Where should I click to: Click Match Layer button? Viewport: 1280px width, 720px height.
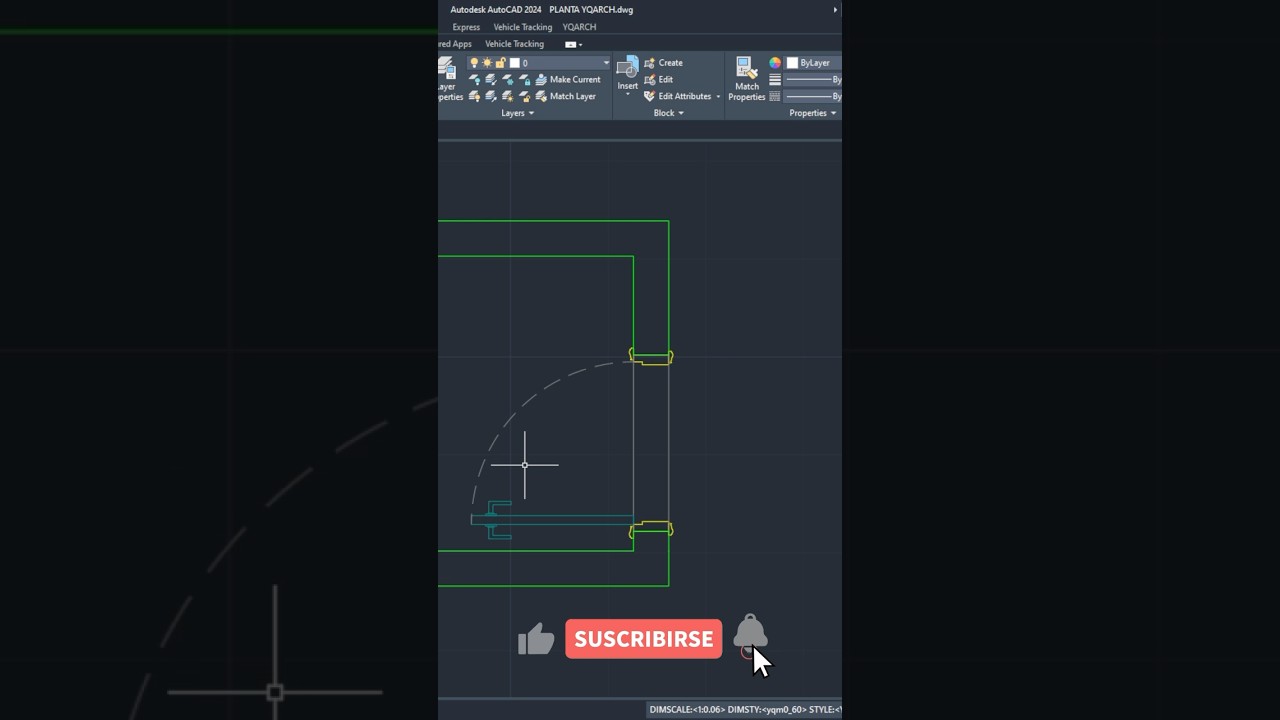(566, 97)
